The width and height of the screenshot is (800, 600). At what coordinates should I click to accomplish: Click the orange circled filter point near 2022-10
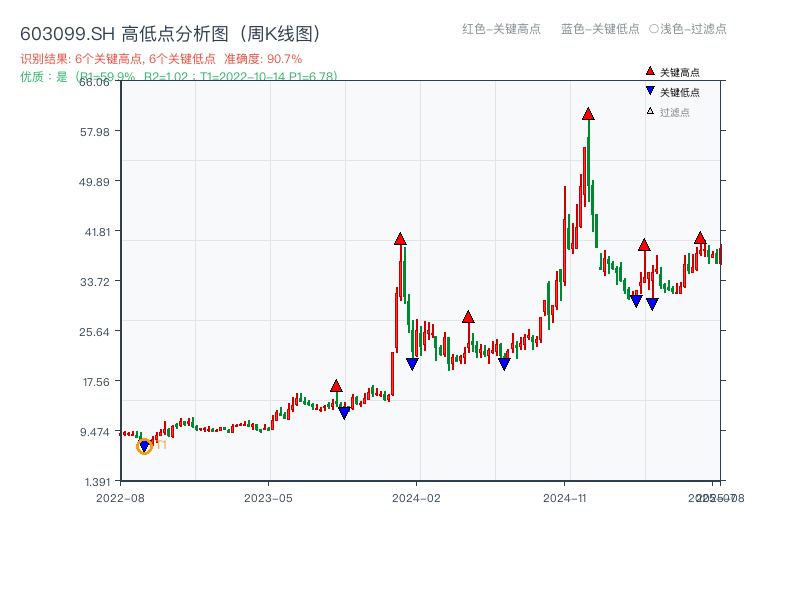143,448
